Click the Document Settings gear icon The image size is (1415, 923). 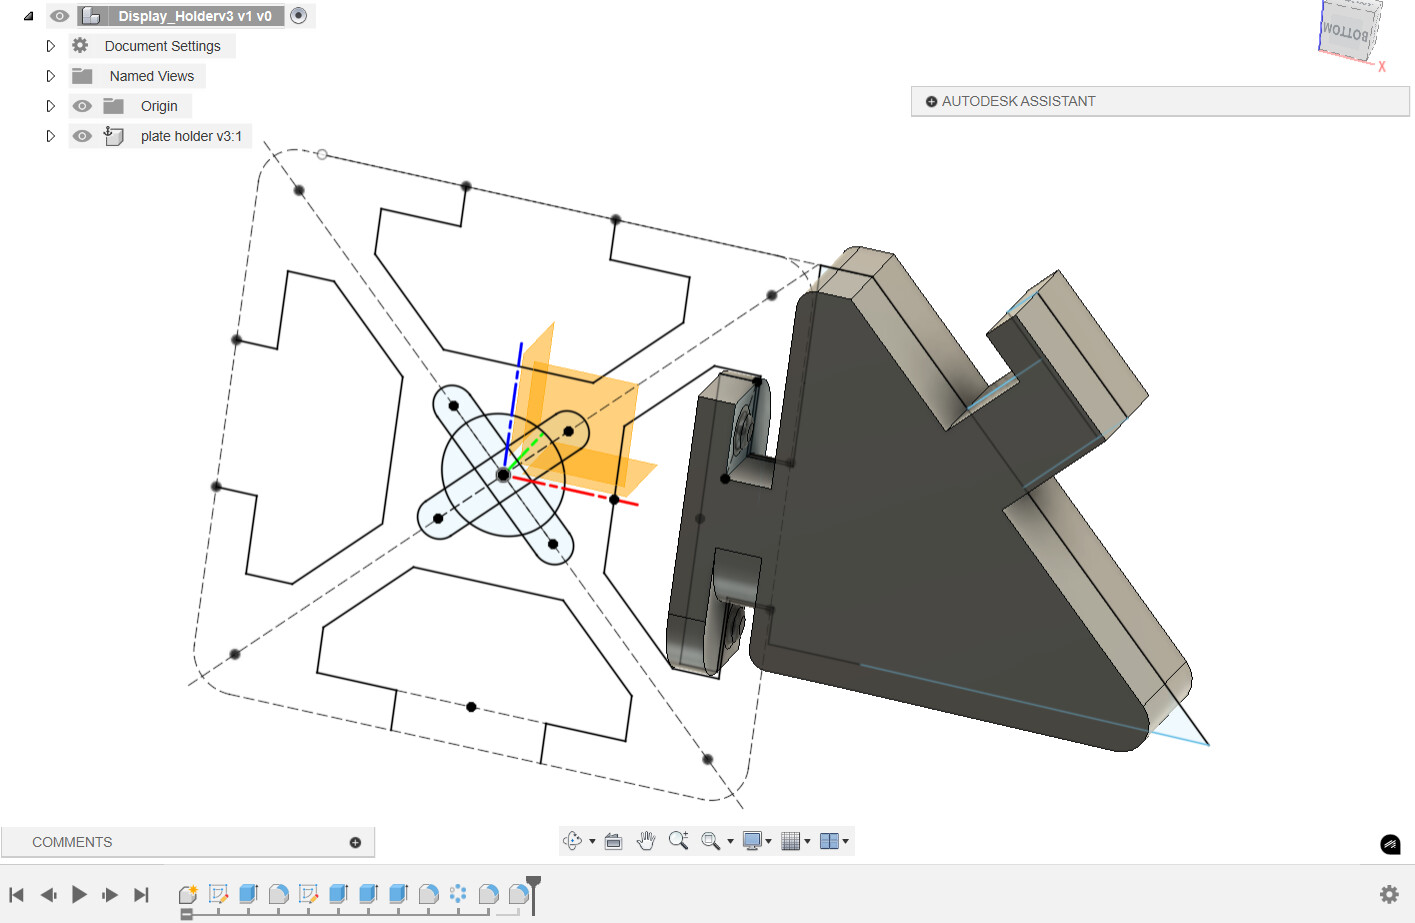pos(81,46)
